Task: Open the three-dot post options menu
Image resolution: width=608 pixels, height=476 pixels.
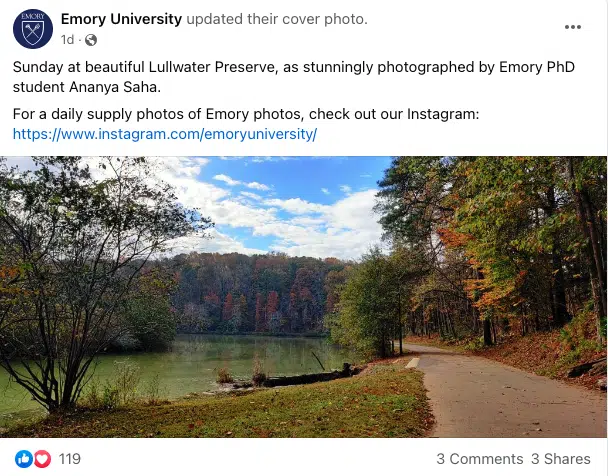Action: click(x=573, y=27)
